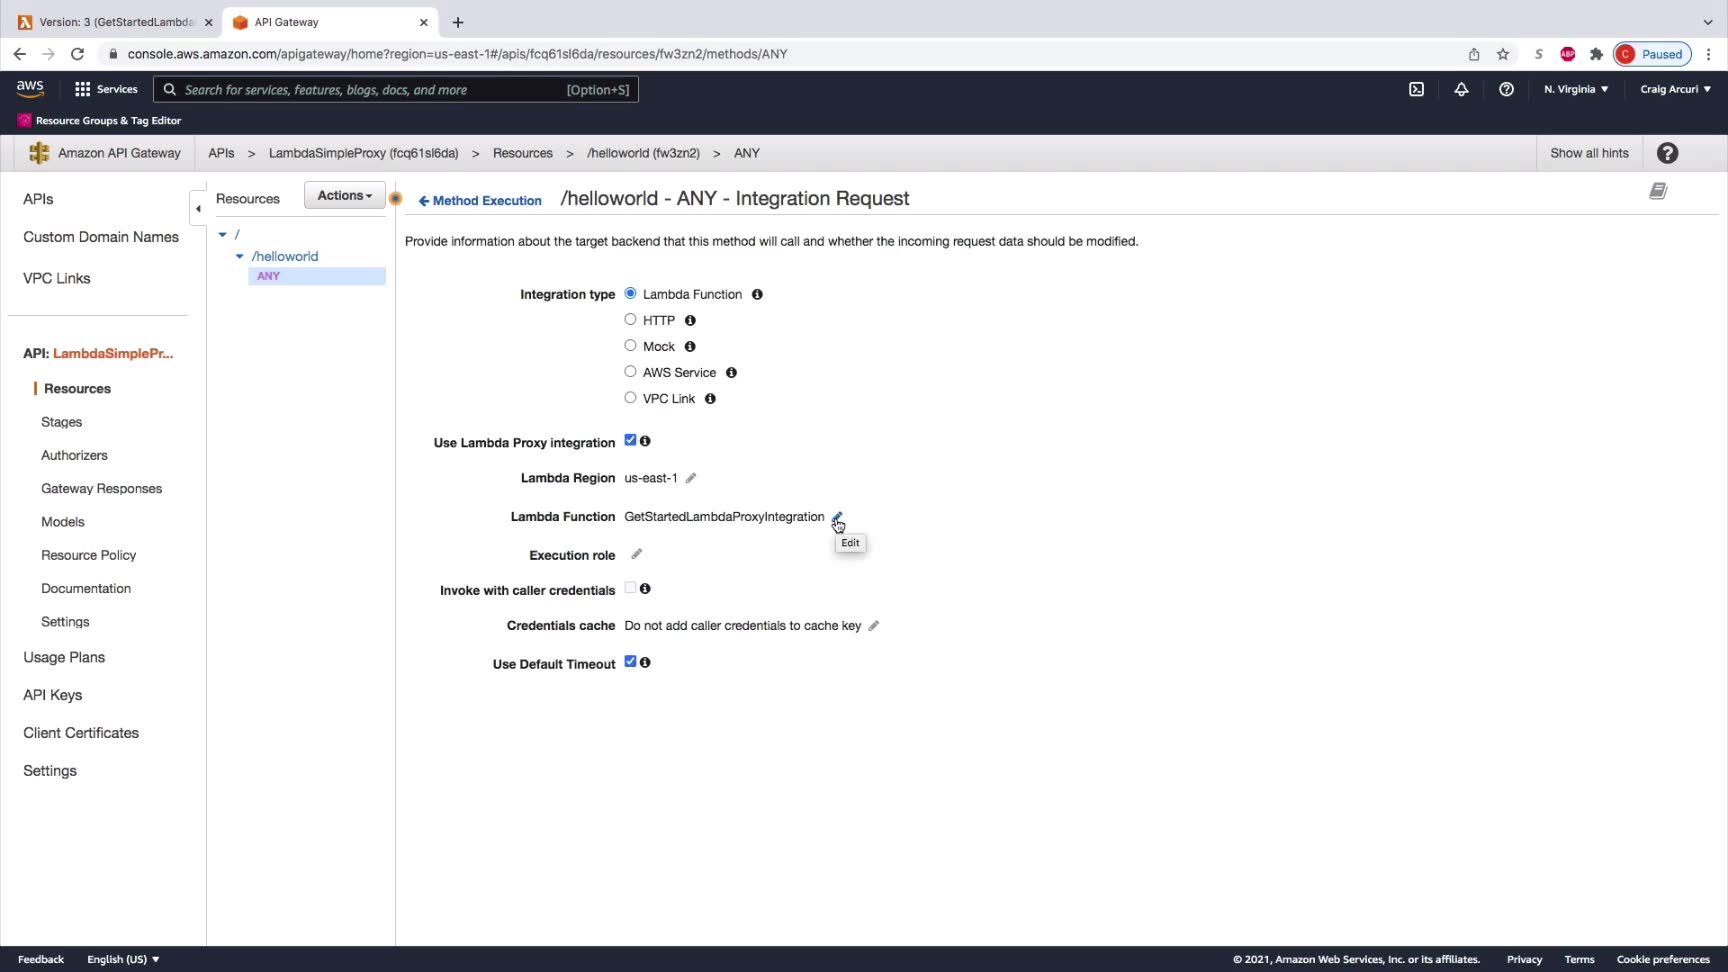Click the Show all hints button

[x=1589, y=153]
